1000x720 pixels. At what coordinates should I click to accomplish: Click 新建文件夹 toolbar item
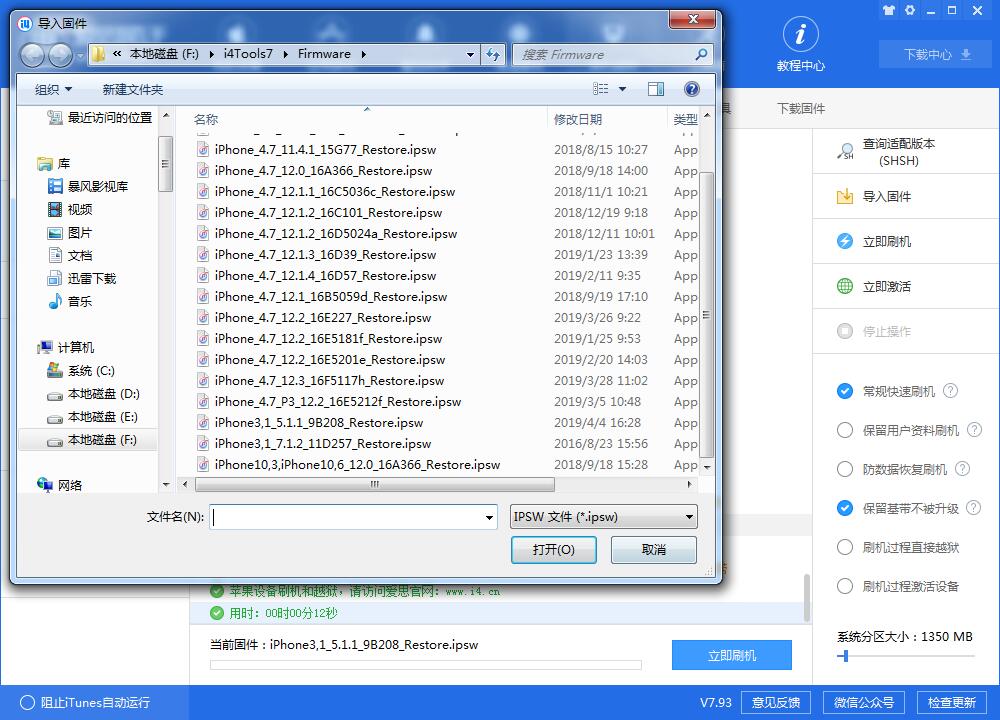click(133, 89)
